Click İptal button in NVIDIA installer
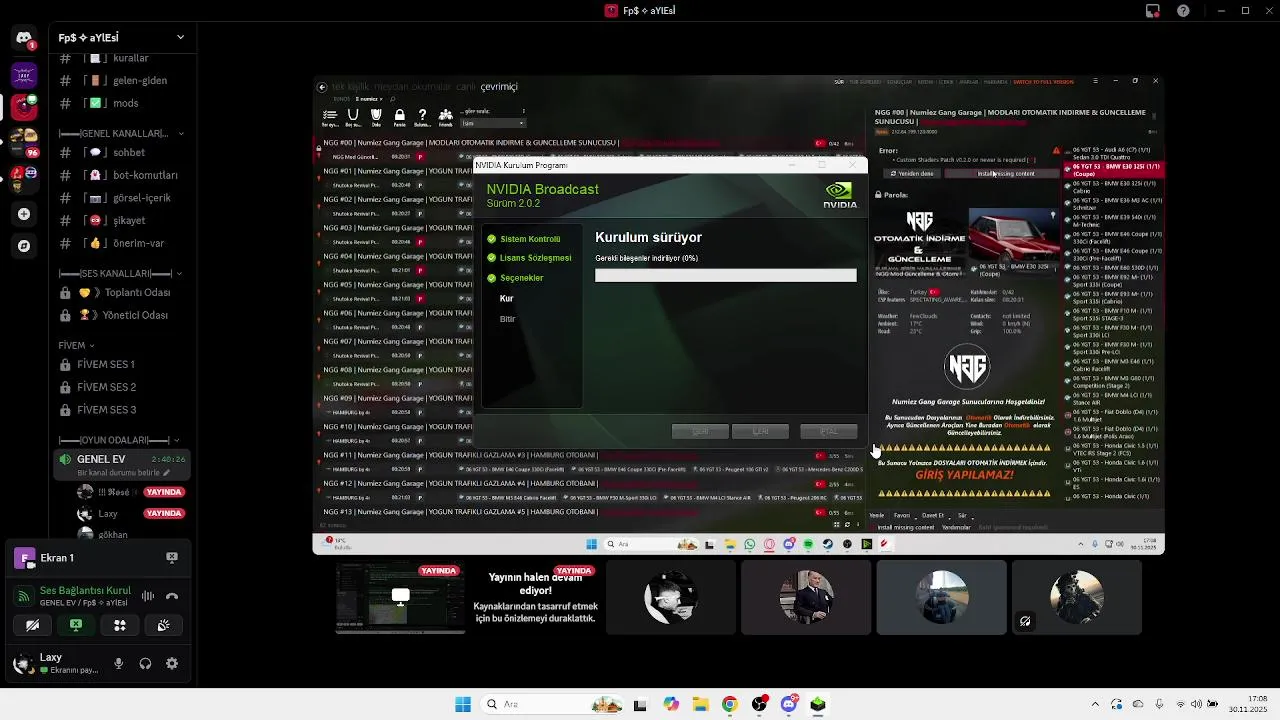Image resolution: width=1280 pixels, height=720 pixels. coord(829,431)
